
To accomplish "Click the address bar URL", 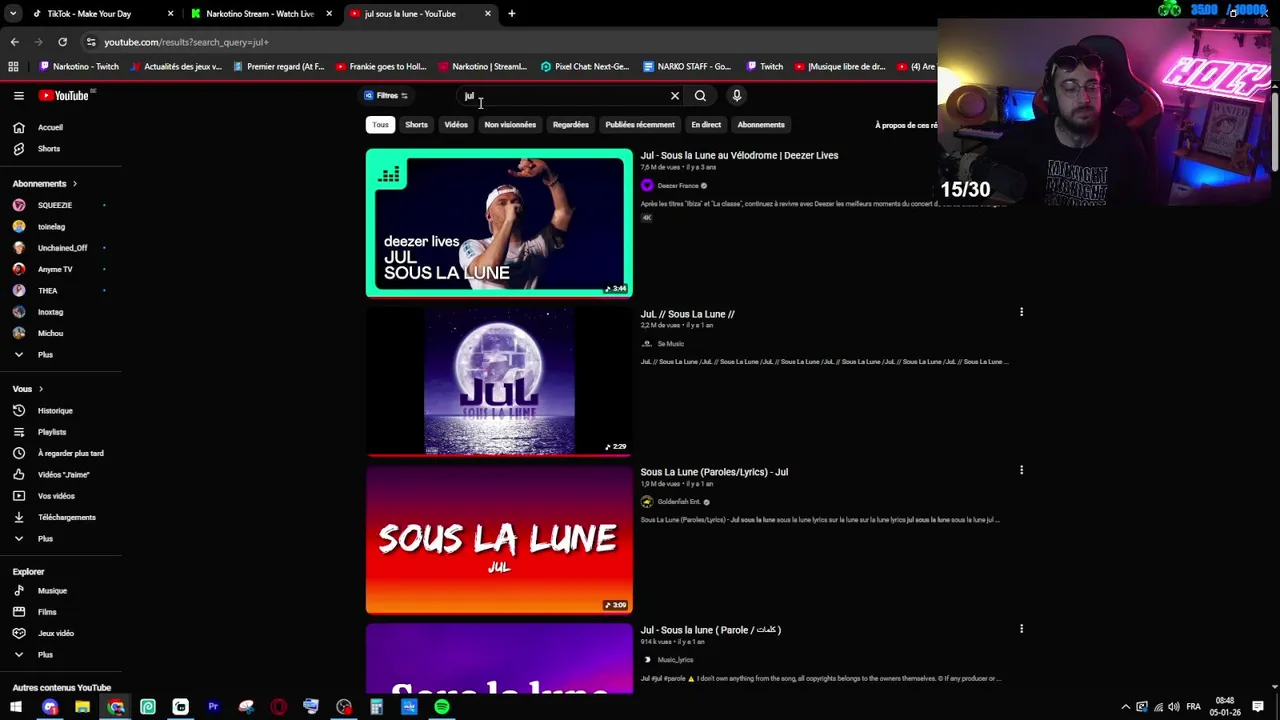I will 186,43.
